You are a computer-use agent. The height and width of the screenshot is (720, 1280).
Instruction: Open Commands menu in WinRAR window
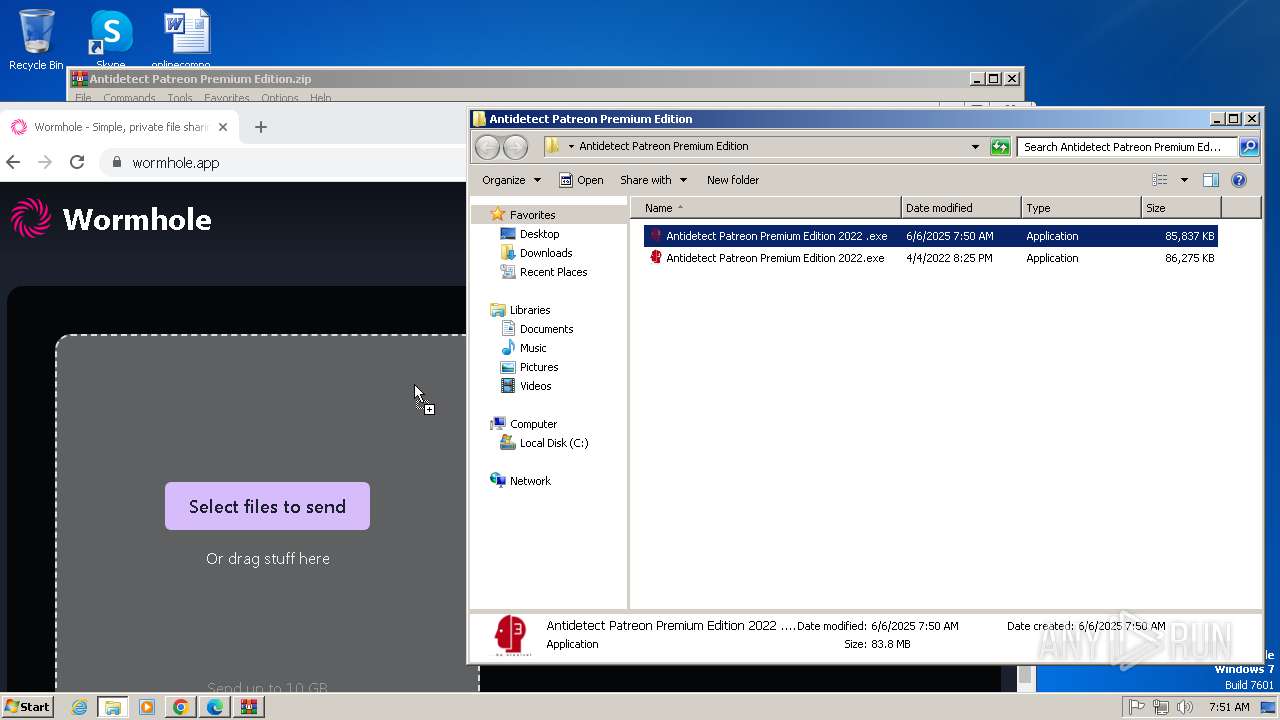(x=129, y=98)
